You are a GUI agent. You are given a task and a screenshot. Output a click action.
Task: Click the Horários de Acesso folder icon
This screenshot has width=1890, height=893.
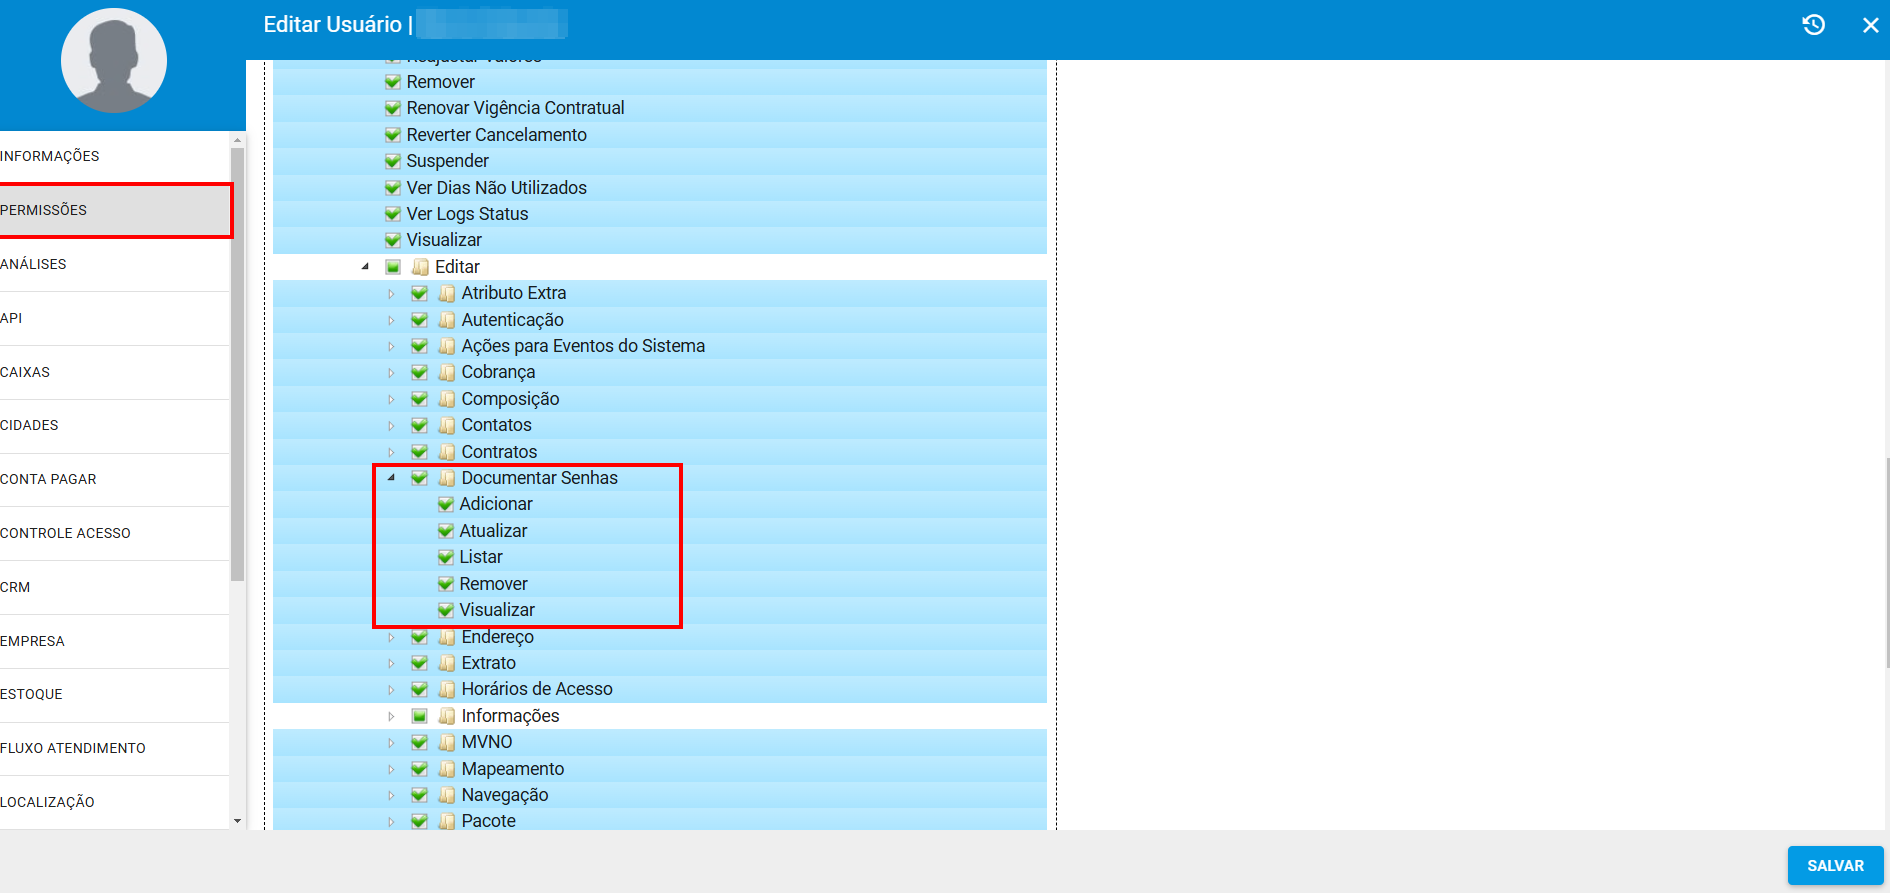click(447, 689)
